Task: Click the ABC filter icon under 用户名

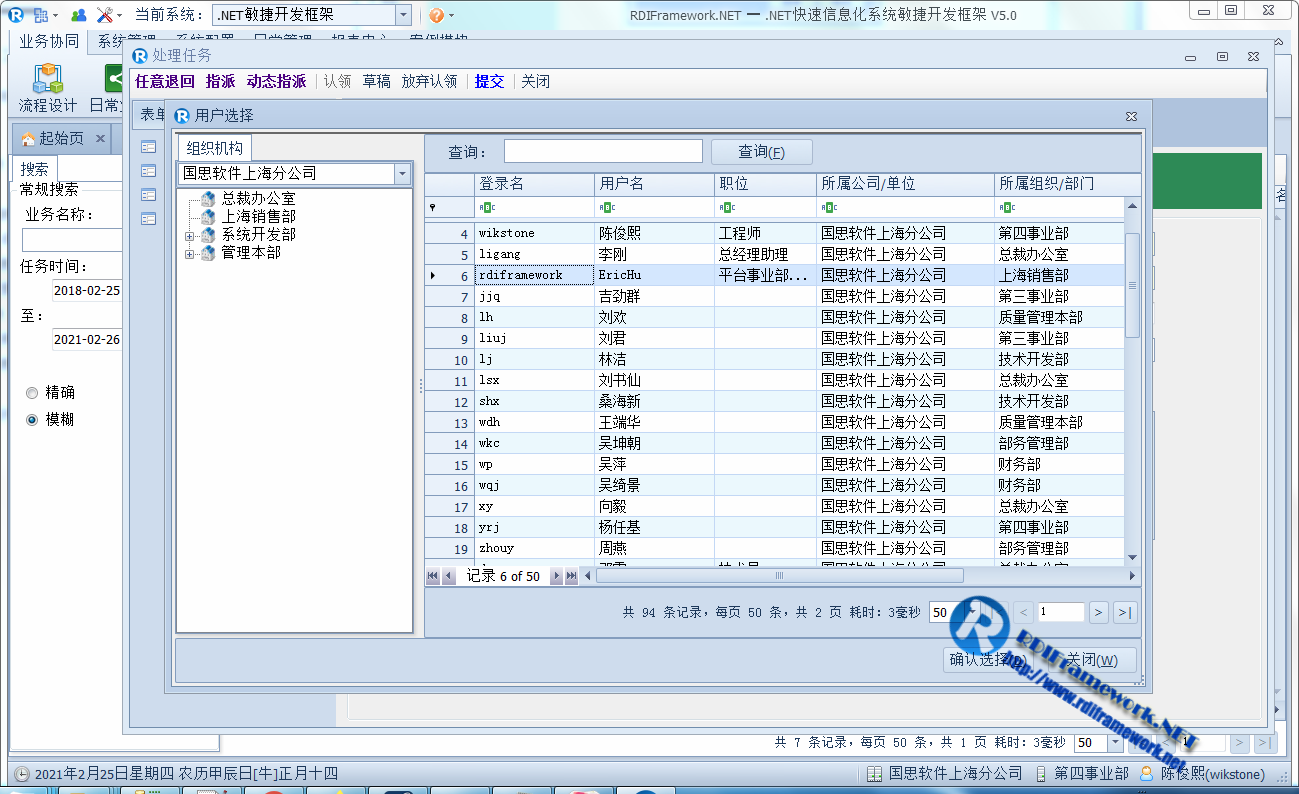Action: [x=607, y=208]
